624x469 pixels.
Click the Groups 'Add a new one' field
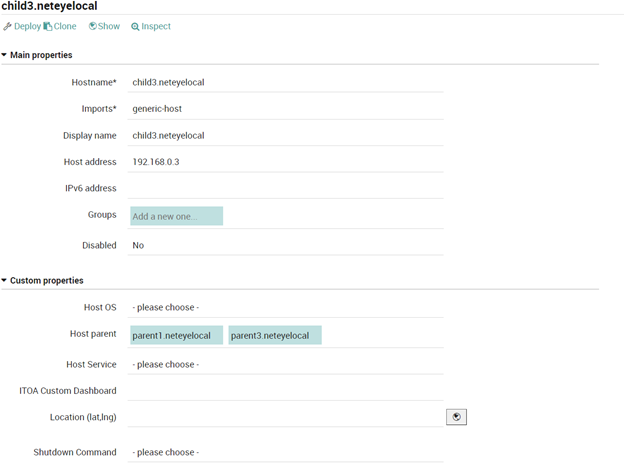[x=177, y=216]
